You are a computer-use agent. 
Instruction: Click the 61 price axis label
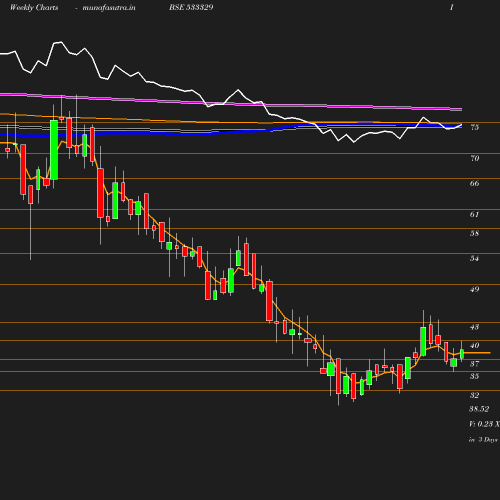[x=475, y=214]
